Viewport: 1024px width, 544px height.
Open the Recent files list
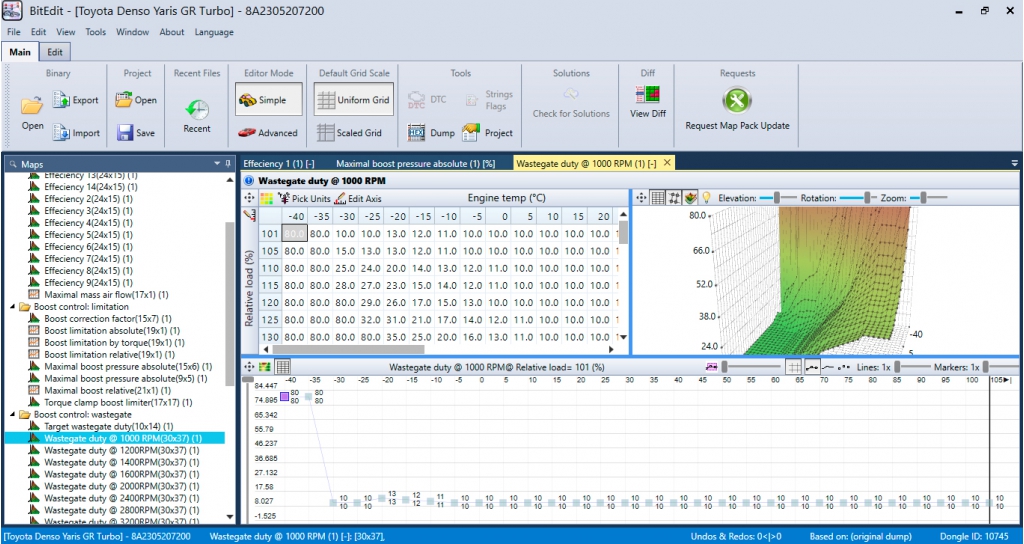point(197,116)
